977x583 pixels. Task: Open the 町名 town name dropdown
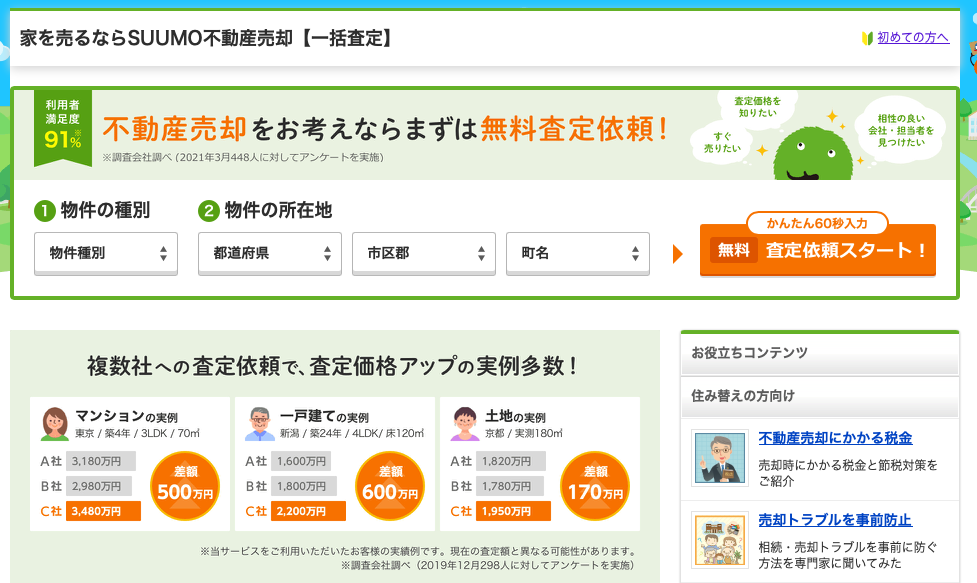tap(578, 254)
